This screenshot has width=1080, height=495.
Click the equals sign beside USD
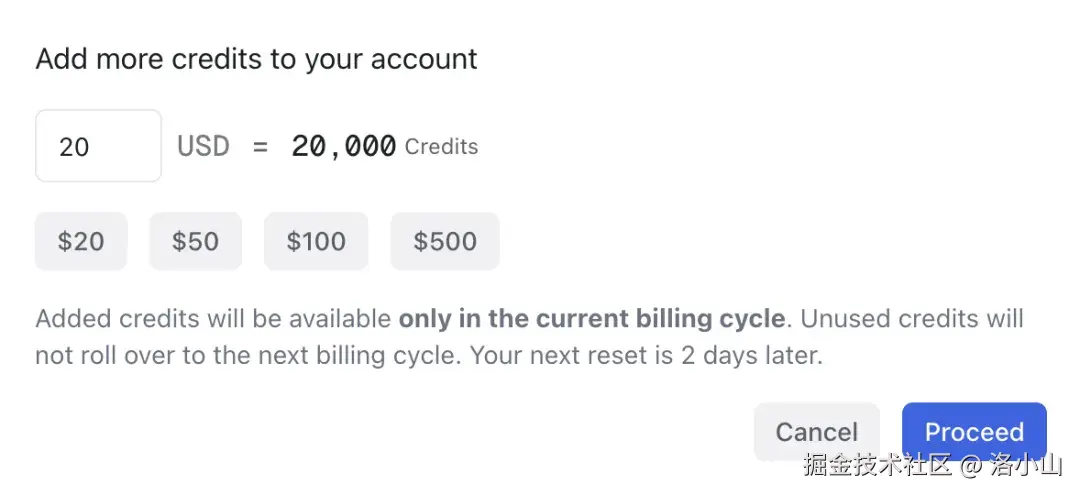point(261,147)
